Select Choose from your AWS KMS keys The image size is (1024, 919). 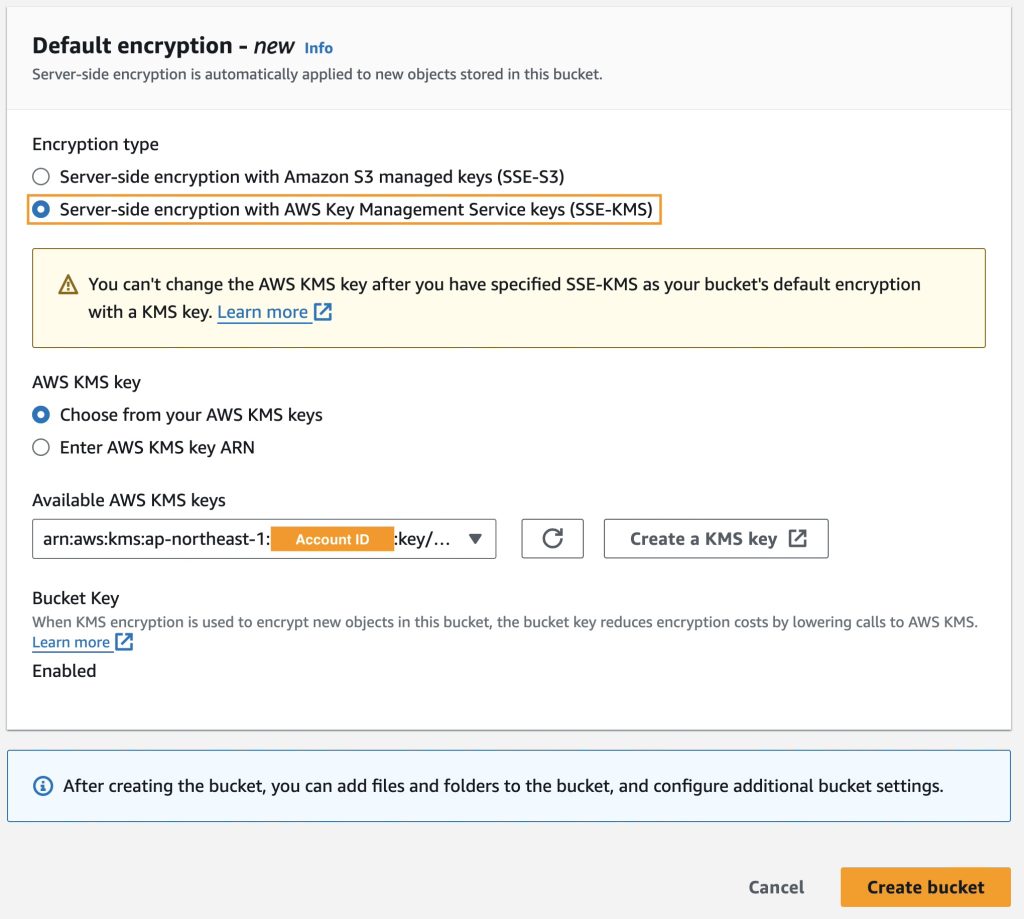pyautogui.click(x=41, y=414)
